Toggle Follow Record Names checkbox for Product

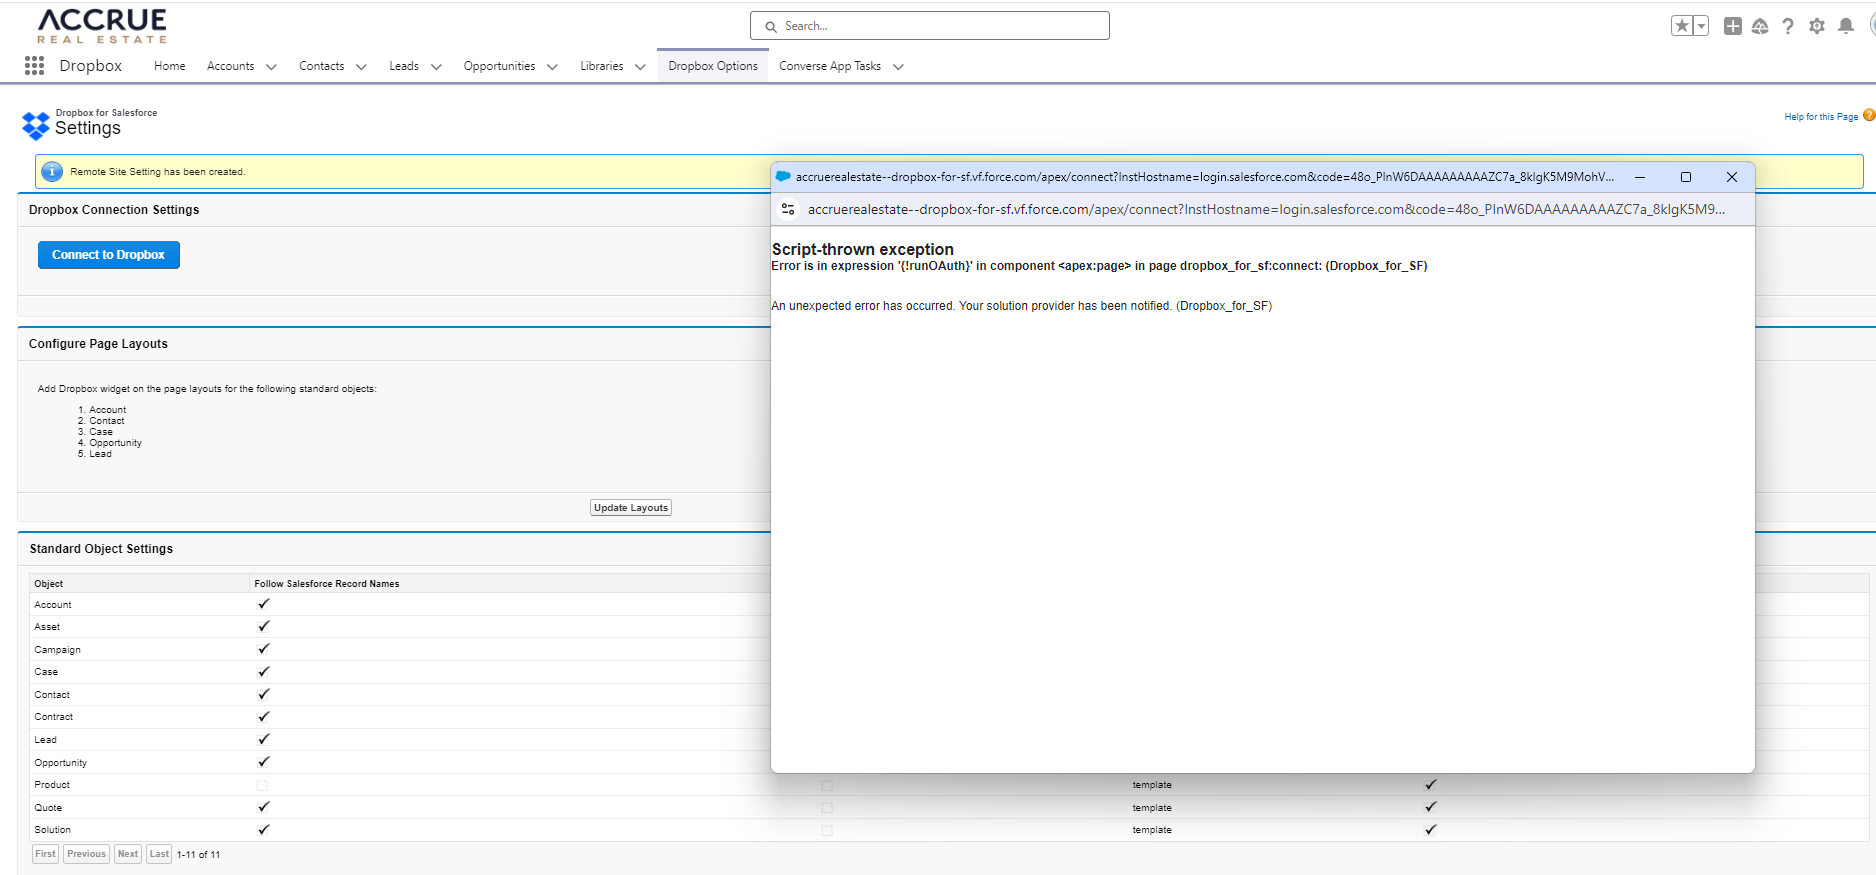point(262,786)
